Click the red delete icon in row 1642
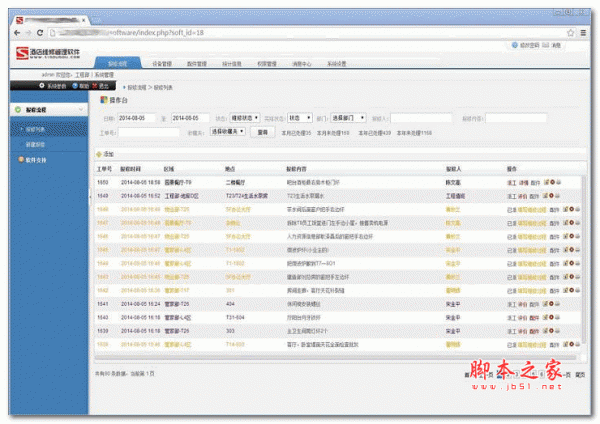The width and height of the screenshot is (600, 424). (571, 290)
